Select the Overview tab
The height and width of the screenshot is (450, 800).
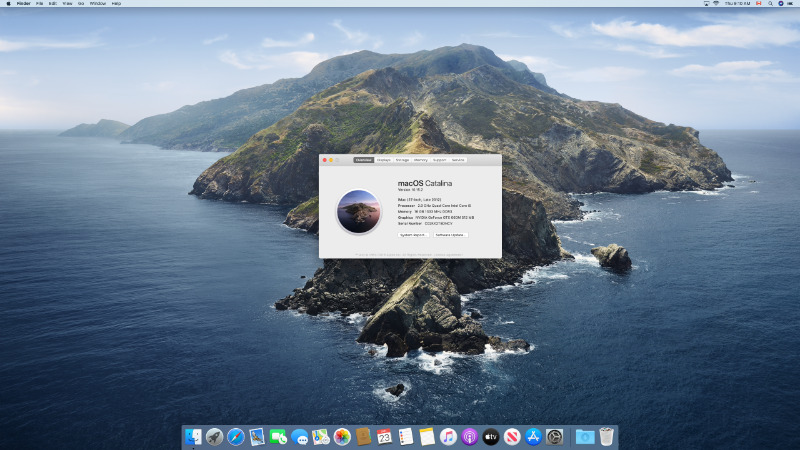(363, 160)
